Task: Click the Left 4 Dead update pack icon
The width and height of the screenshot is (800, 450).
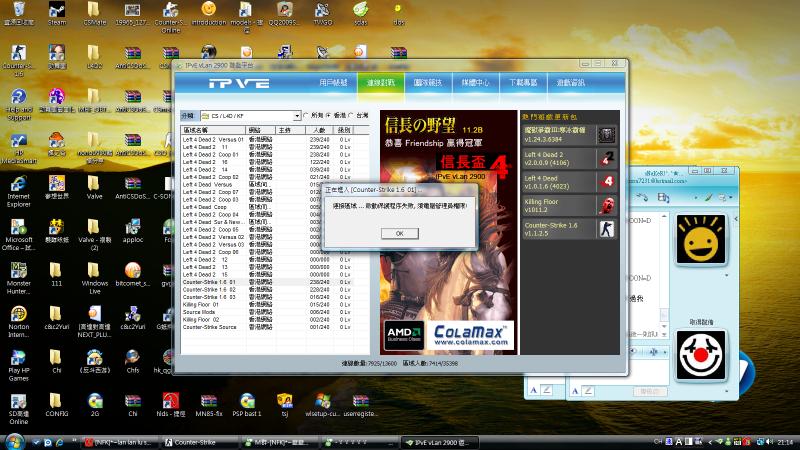Action: 606,181
